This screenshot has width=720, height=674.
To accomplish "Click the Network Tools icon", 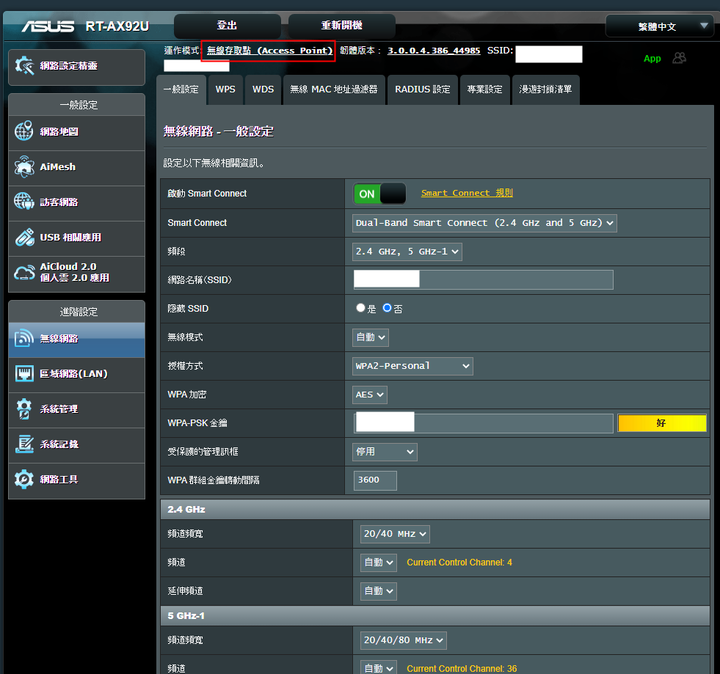I will 24,479.
